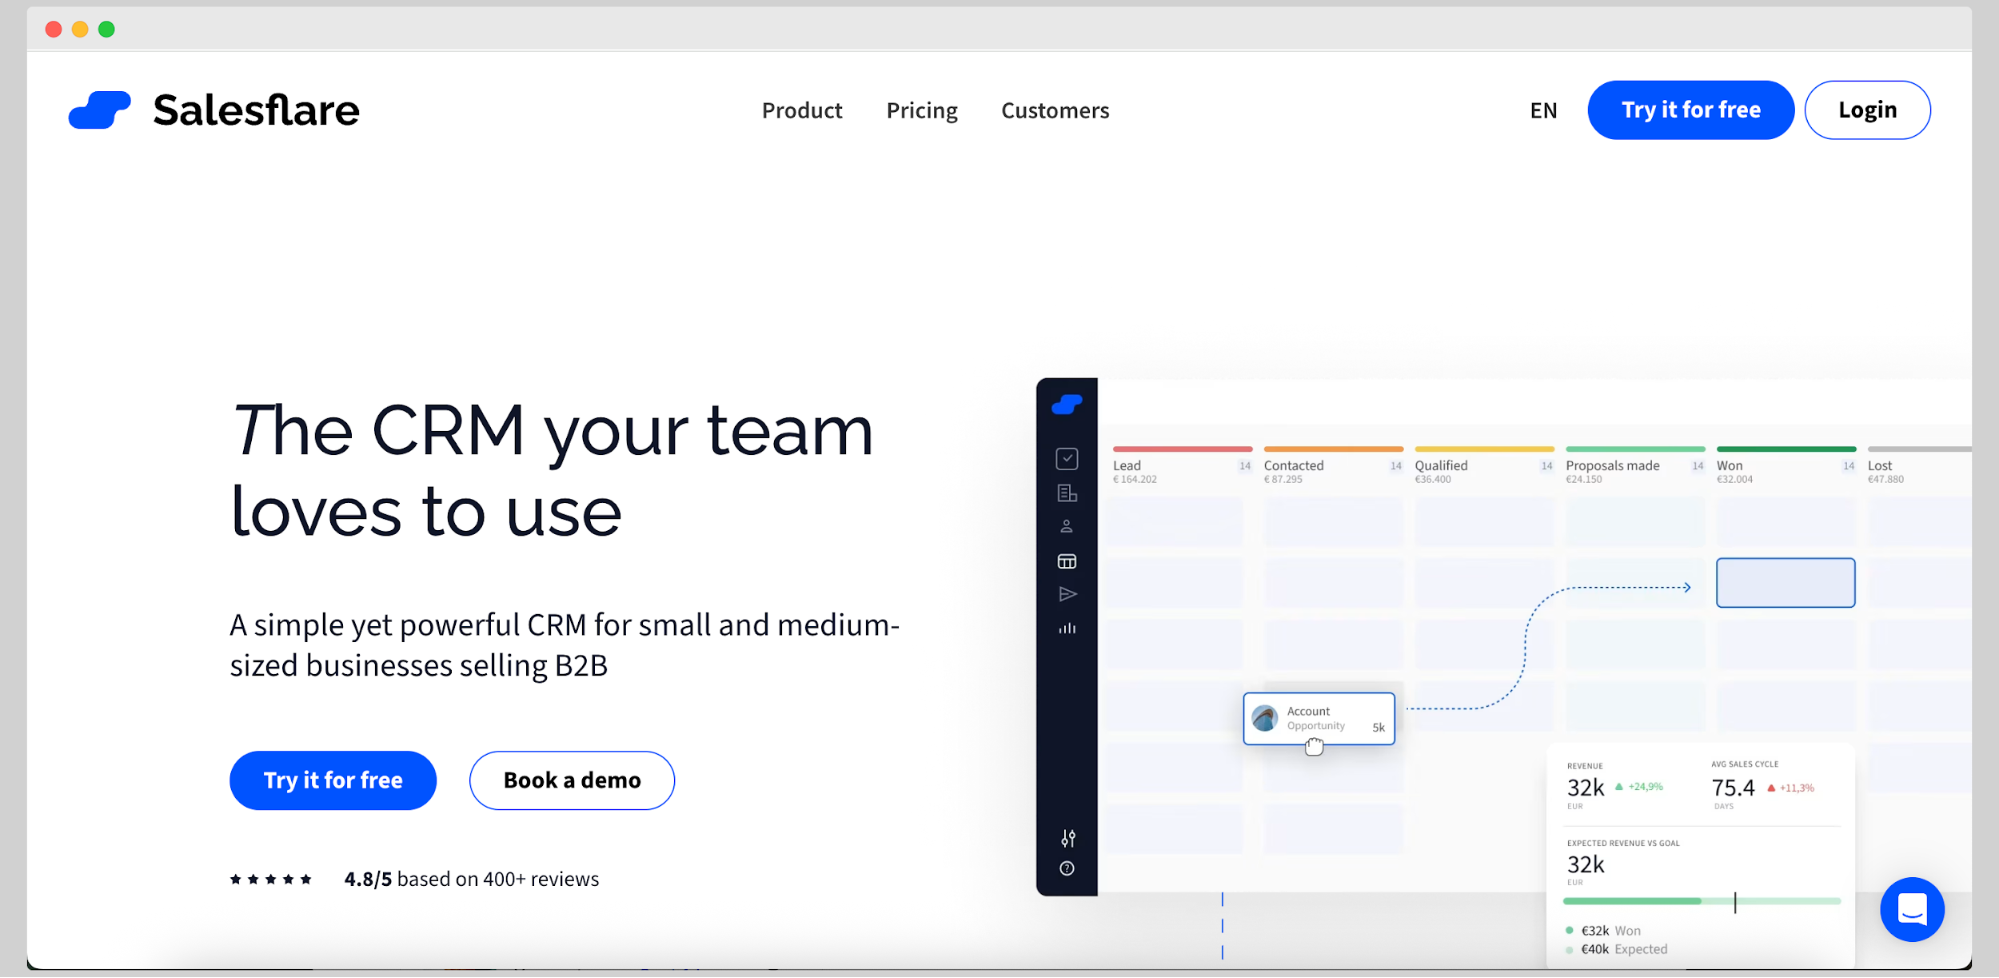Click Try it for free below the headline

coord(333,780)
